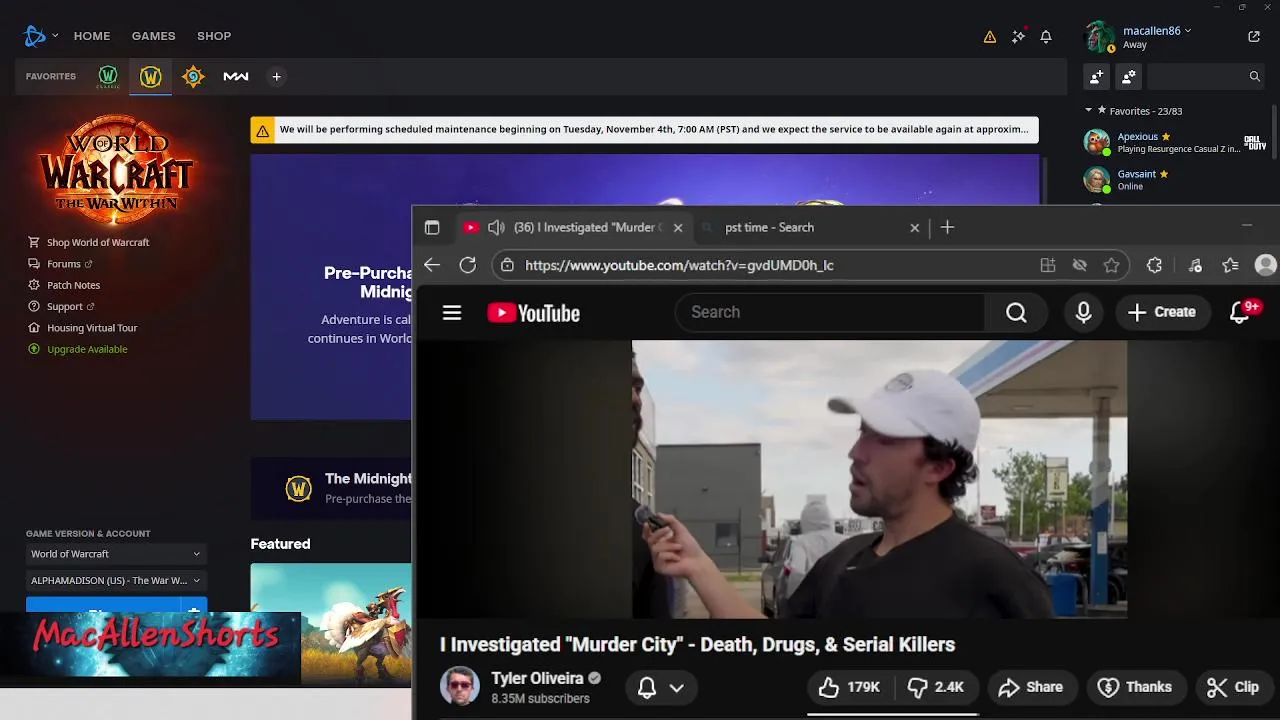
Task: Pop out the Battle.net friends panel
Action: point(1254,36)
